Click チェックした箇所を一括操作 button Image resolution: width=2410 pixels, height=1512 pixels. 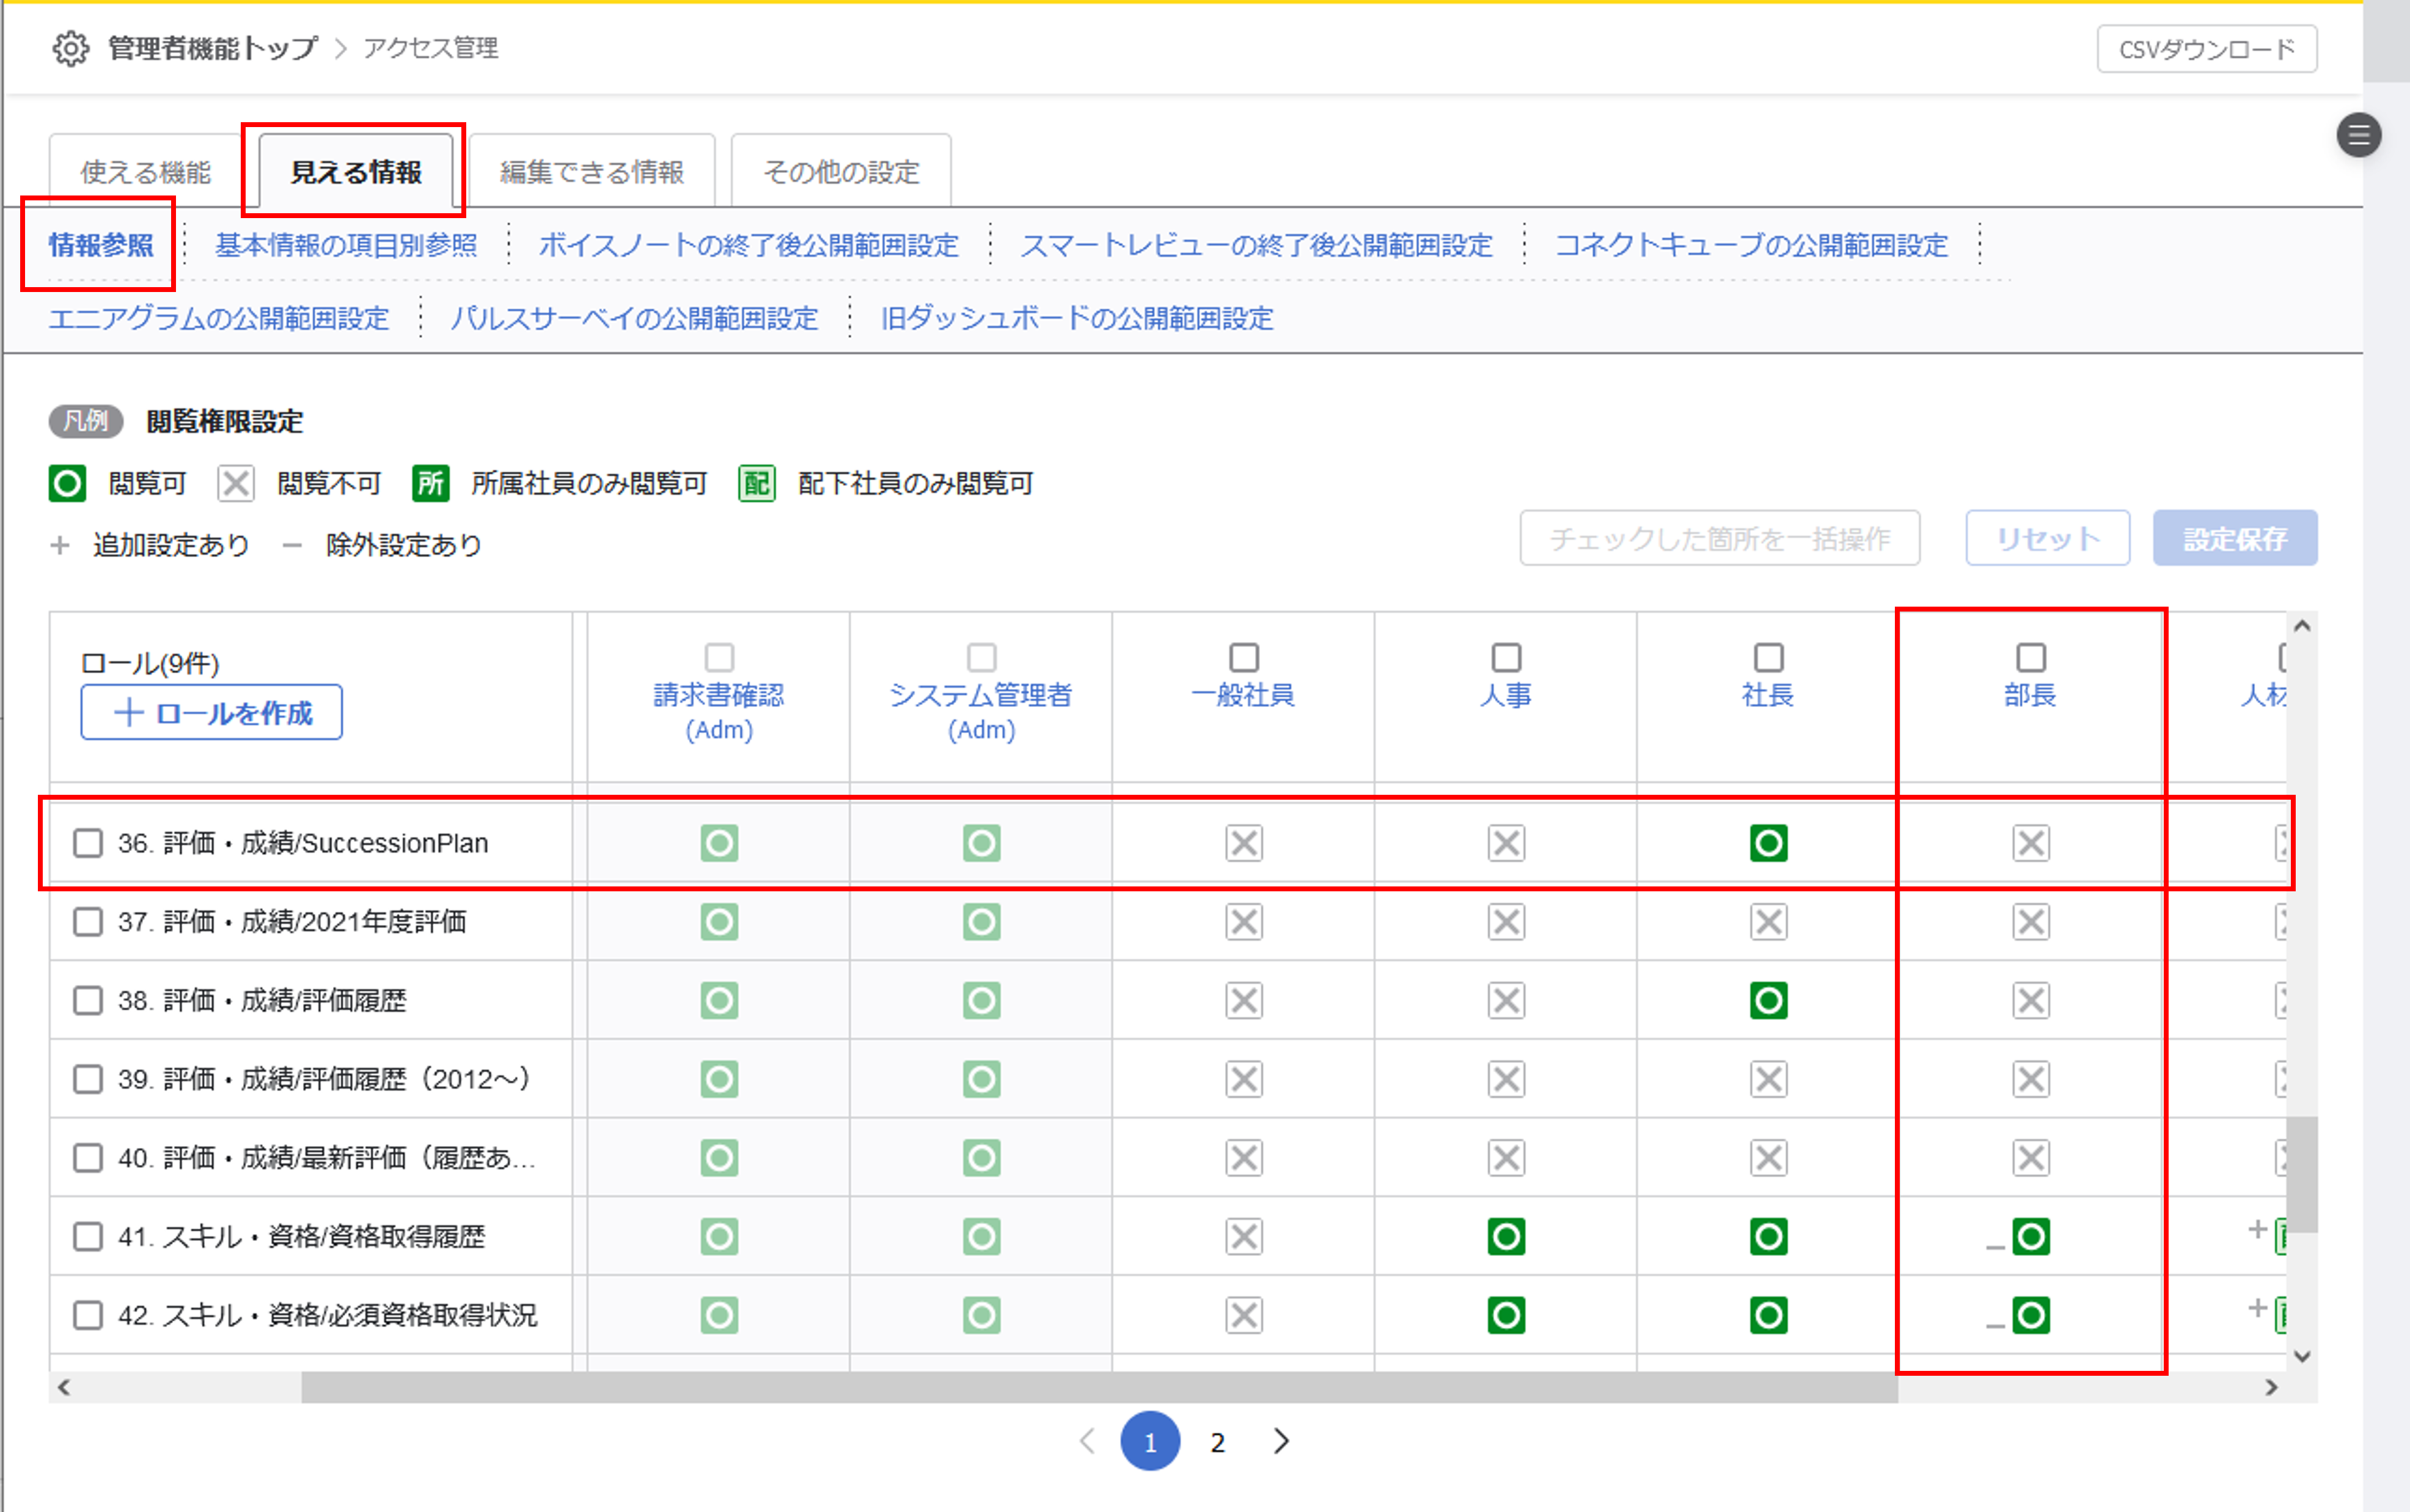coord(1719,539)
